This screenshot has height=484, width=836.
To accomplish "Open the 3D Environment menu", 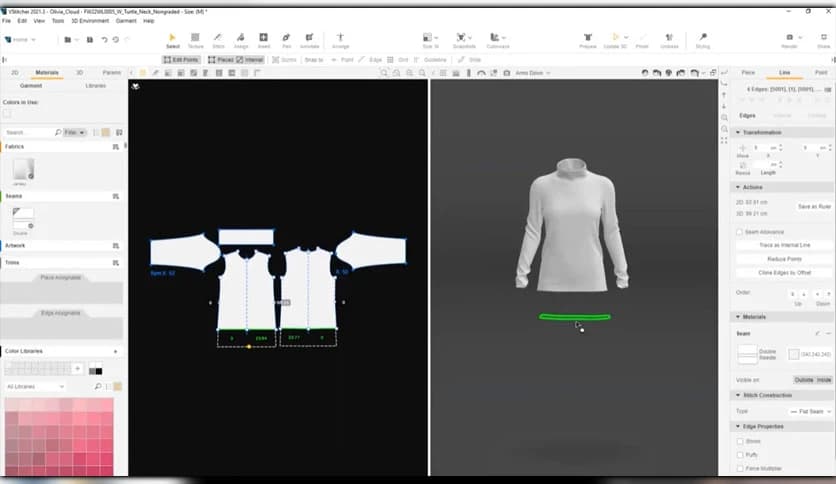I will [x=90, y=20].
